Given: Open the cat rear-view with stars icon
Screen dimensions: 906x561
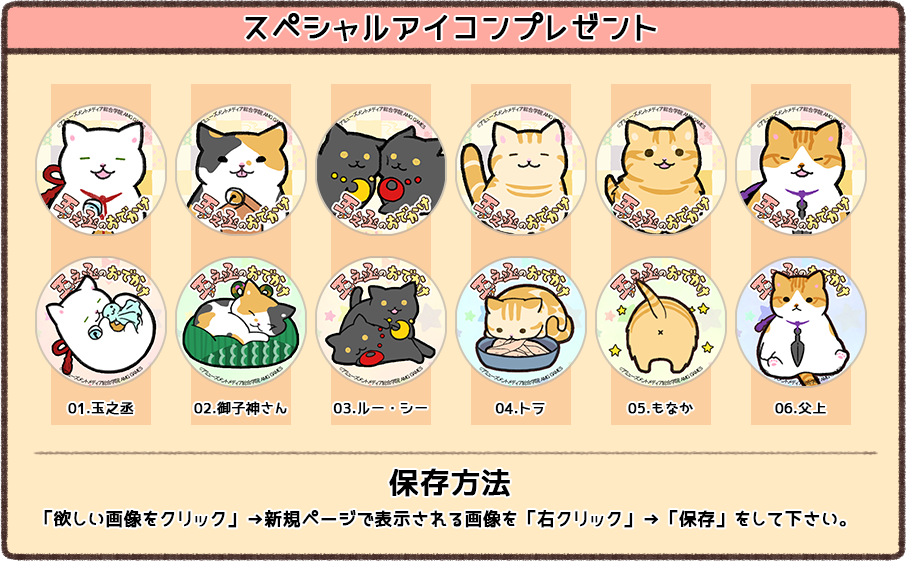Looking at the screenshot, I should (x=660, y=322).
